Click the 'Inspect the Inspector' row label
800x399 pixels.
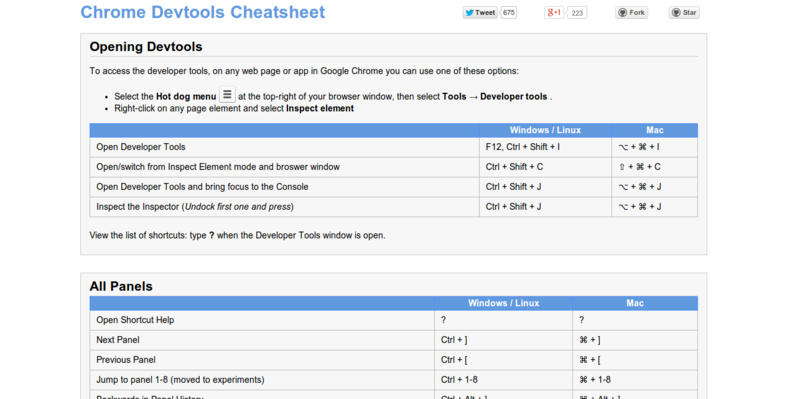click(195, 207)
